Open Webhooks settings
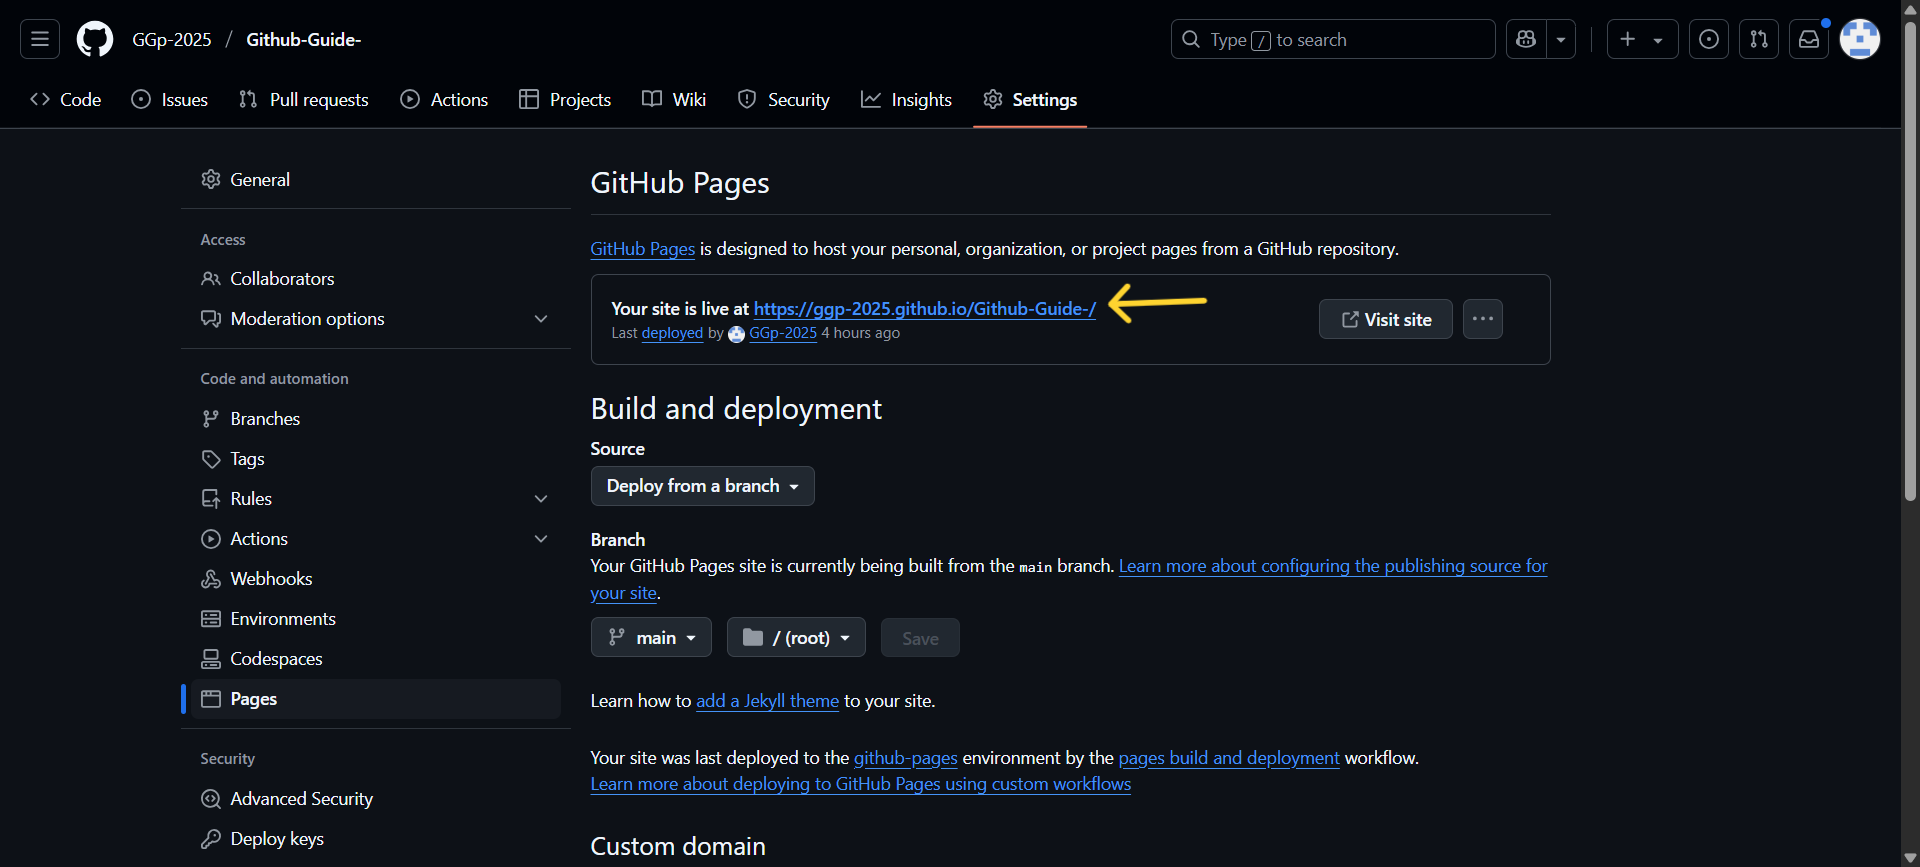 (x=376, y=578)
